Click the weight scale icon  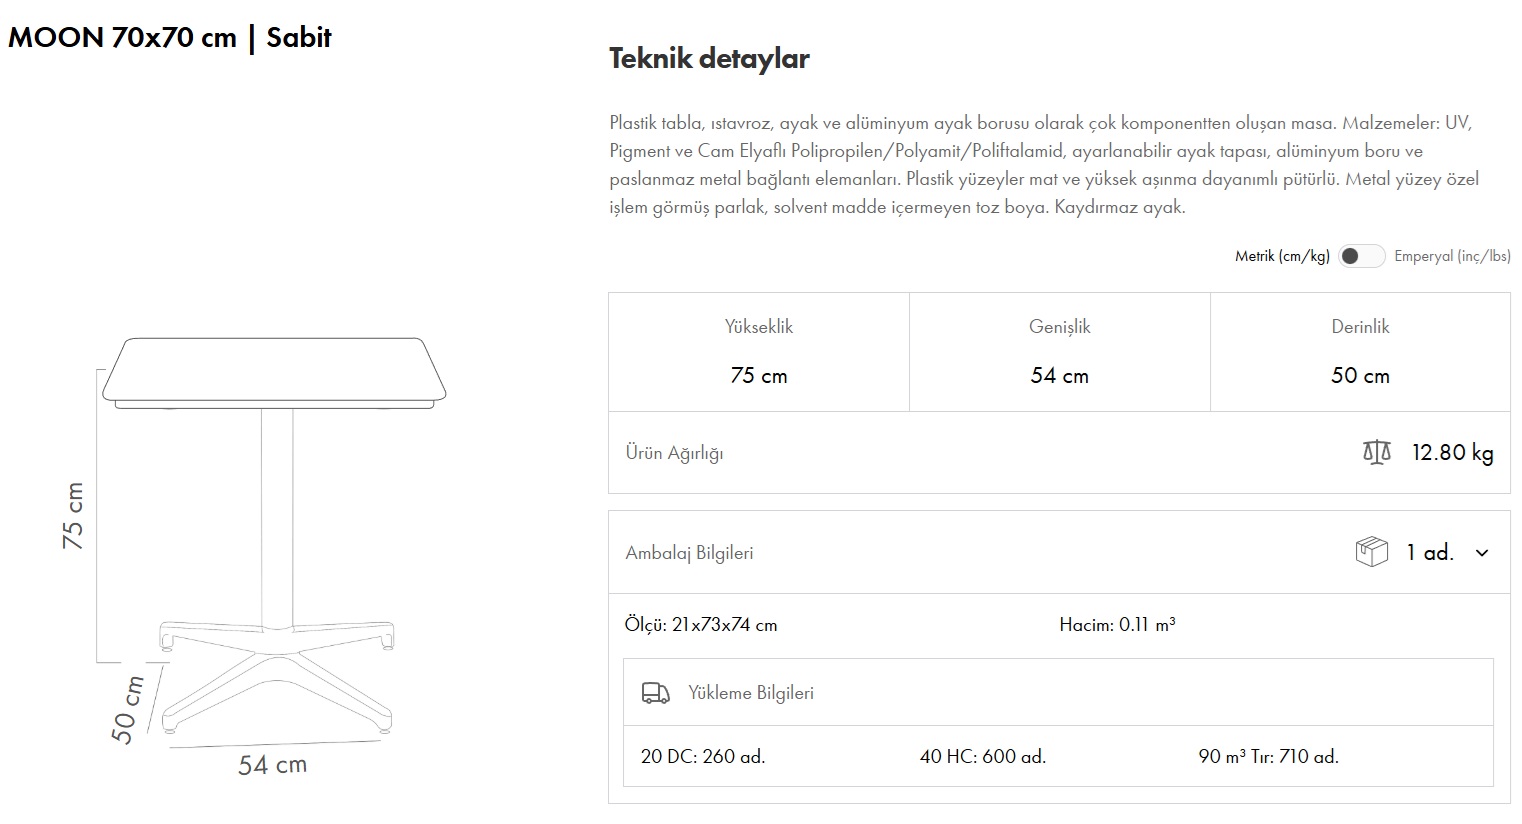click(x=1376, y=453)
